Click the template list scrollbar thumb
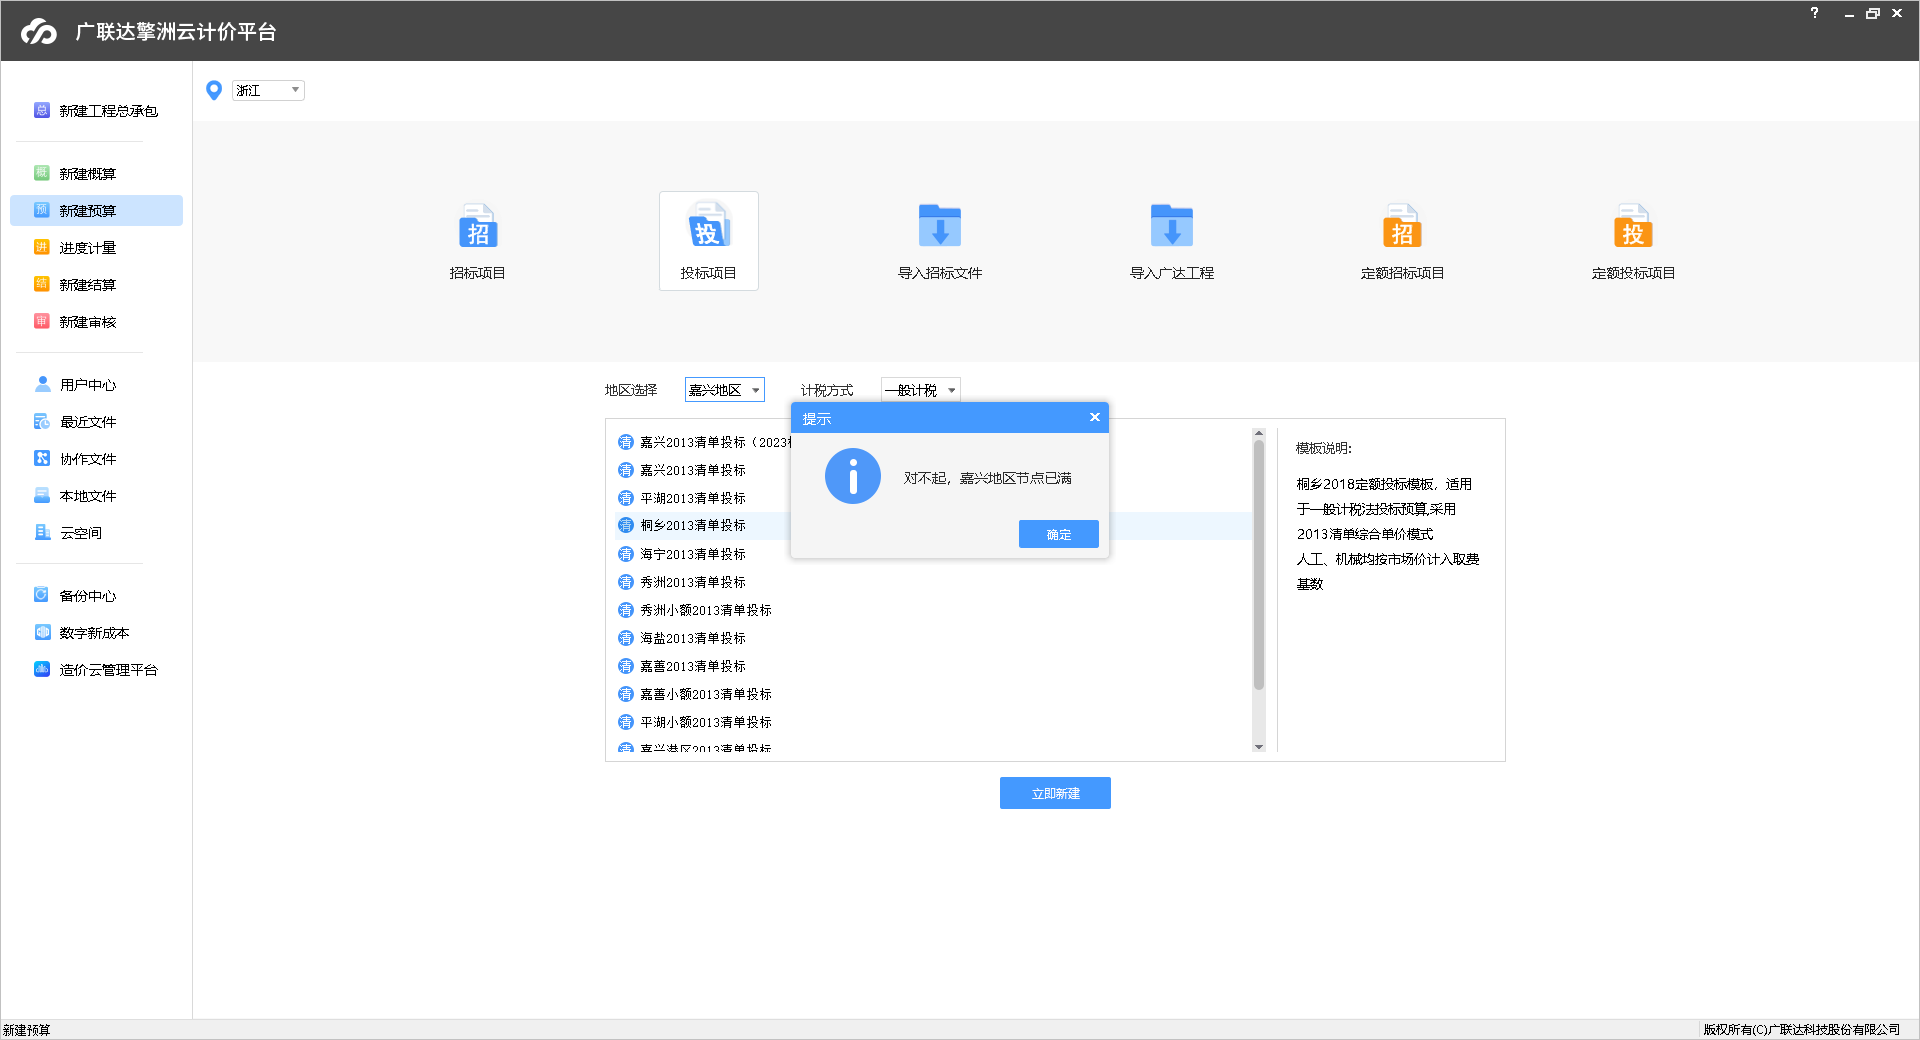The image size is (1920, 1040). [1258, 565]
